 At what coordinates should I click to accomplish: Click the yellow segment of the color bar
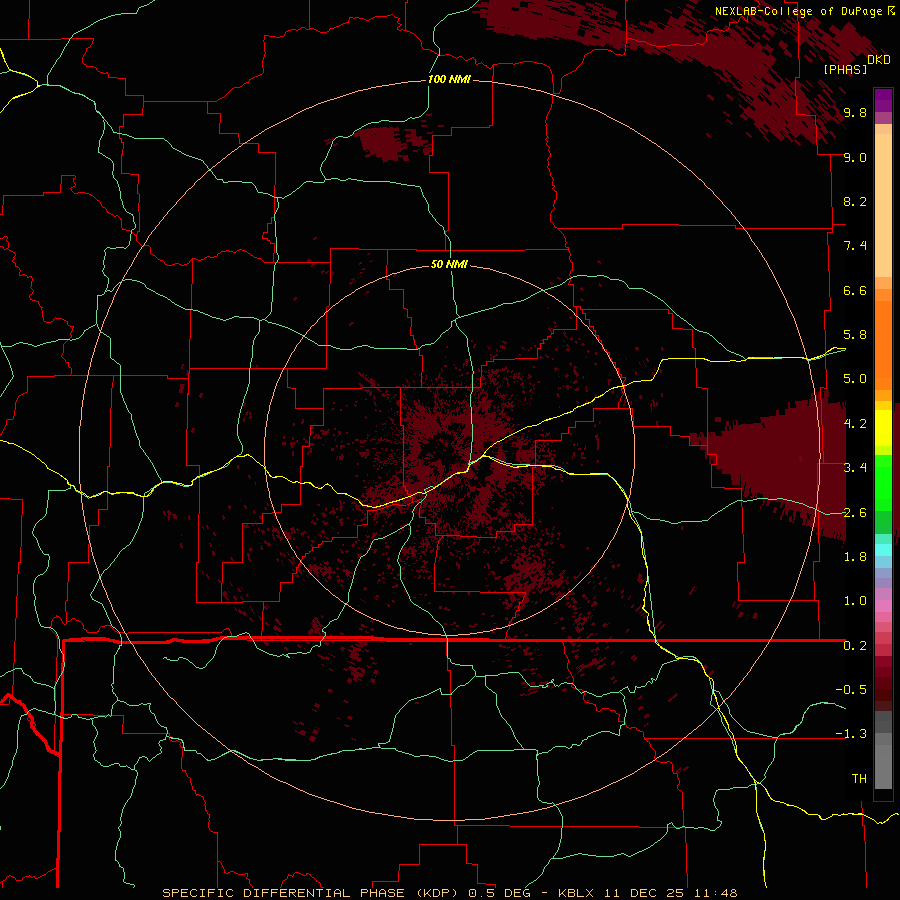tap(883, 428)
